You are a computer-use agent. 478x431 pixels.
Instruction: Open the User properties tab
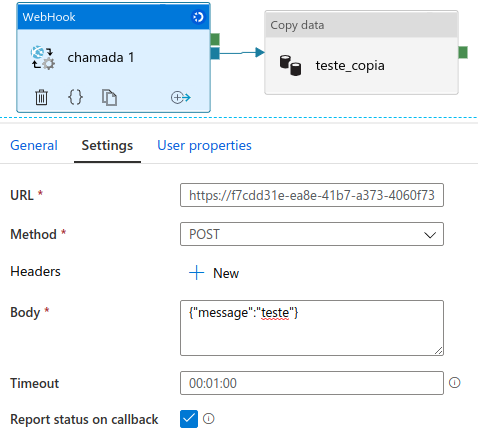click(x=204, y=145)
